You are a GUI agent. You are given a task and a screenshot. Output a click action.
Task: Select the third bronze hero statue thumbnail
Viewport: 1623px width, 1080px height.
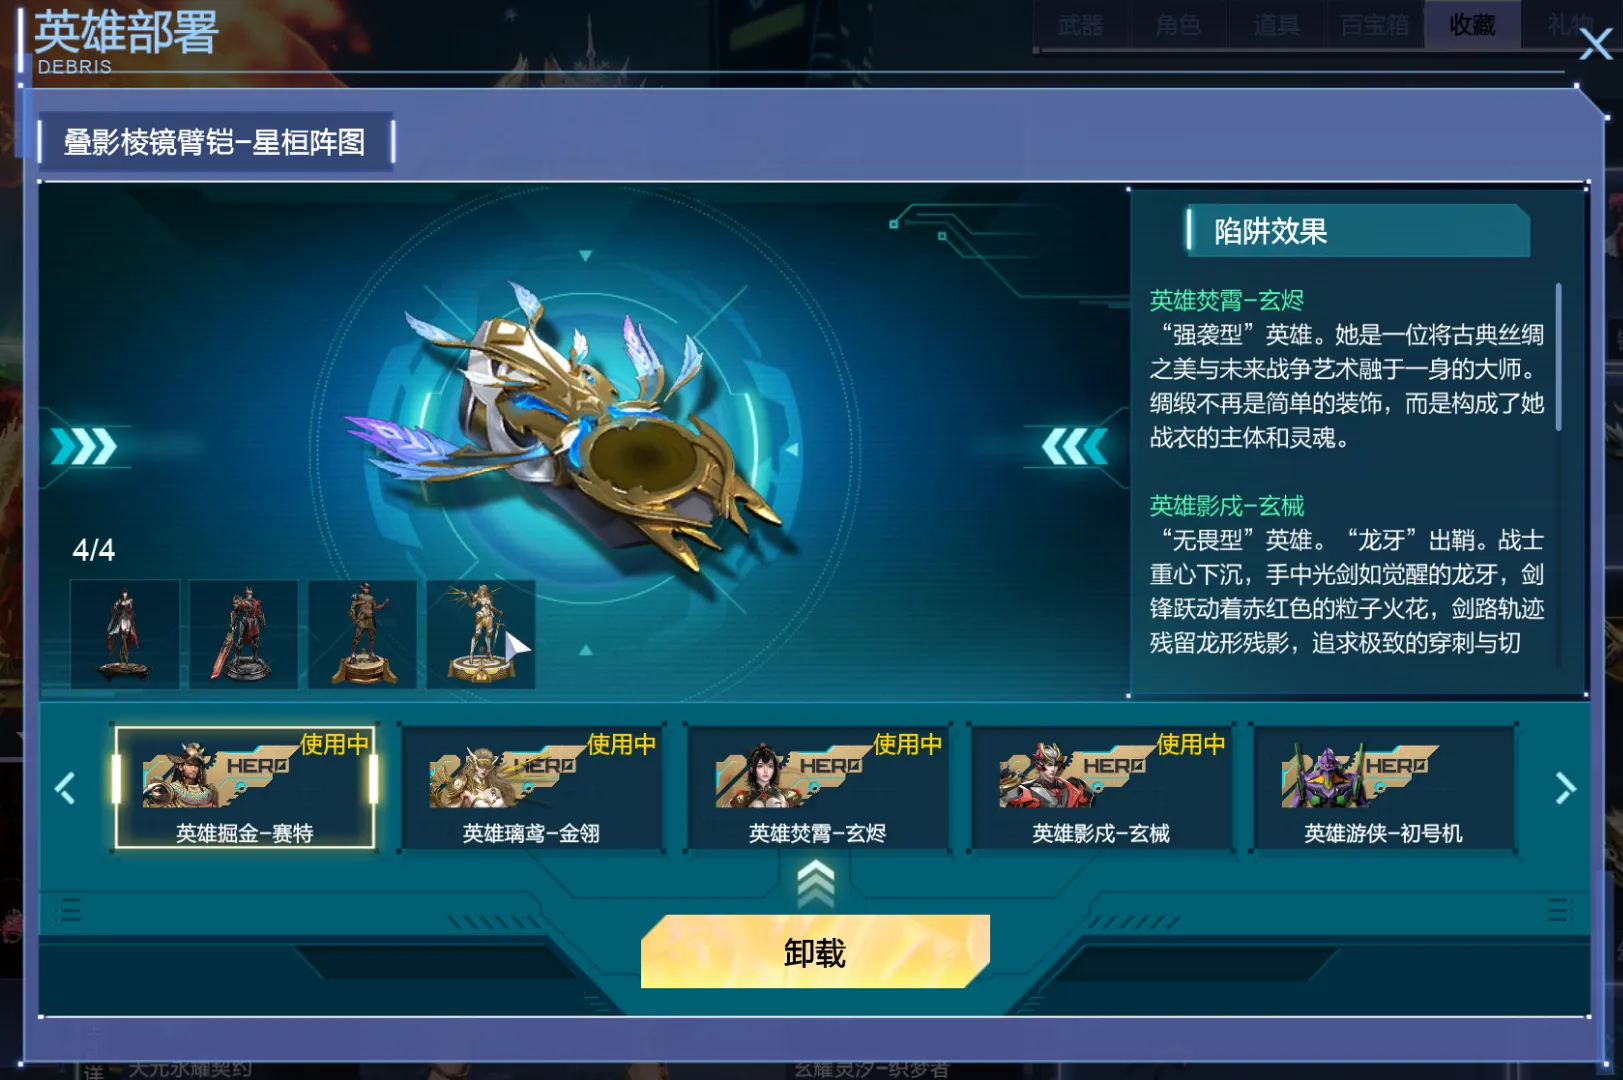coord(362,634)
